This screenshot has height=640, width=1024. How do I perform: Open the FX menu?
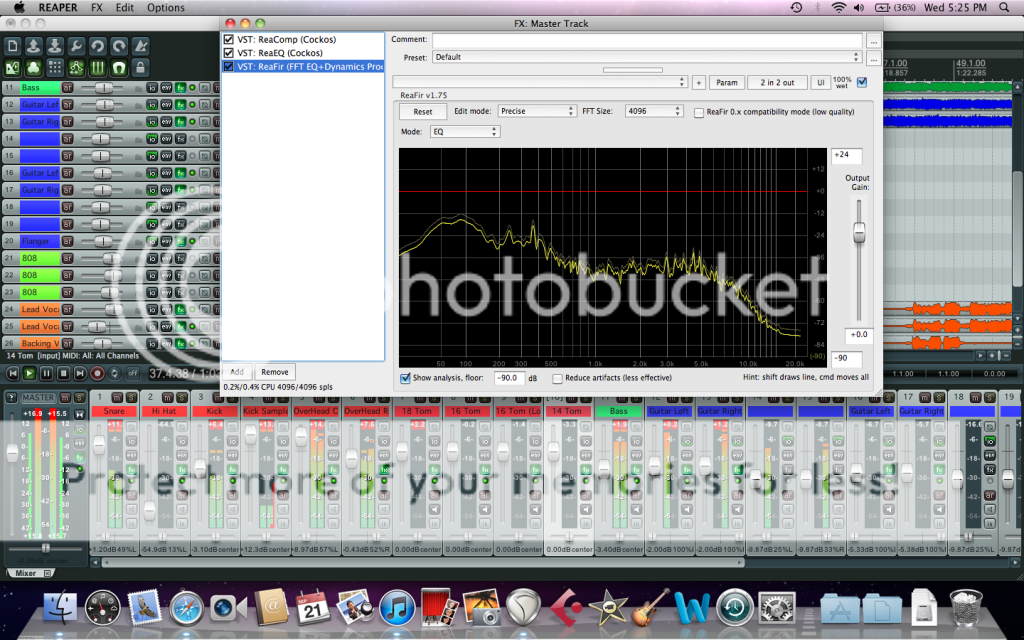coord(97,8)
